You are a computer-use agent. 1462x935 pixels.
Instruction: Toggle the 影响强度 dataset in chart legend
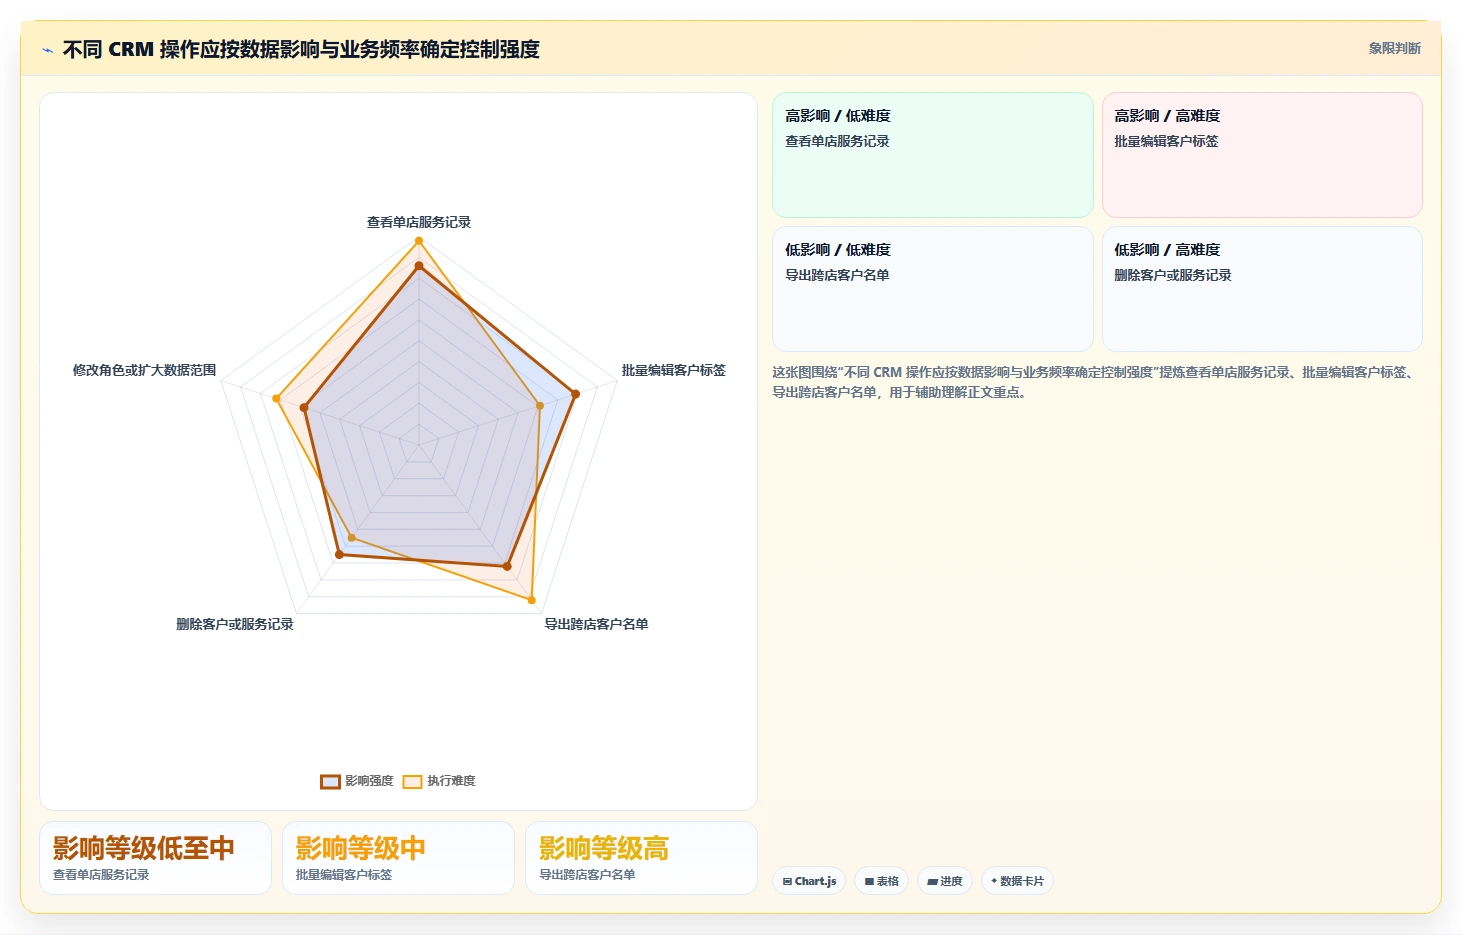357,781
